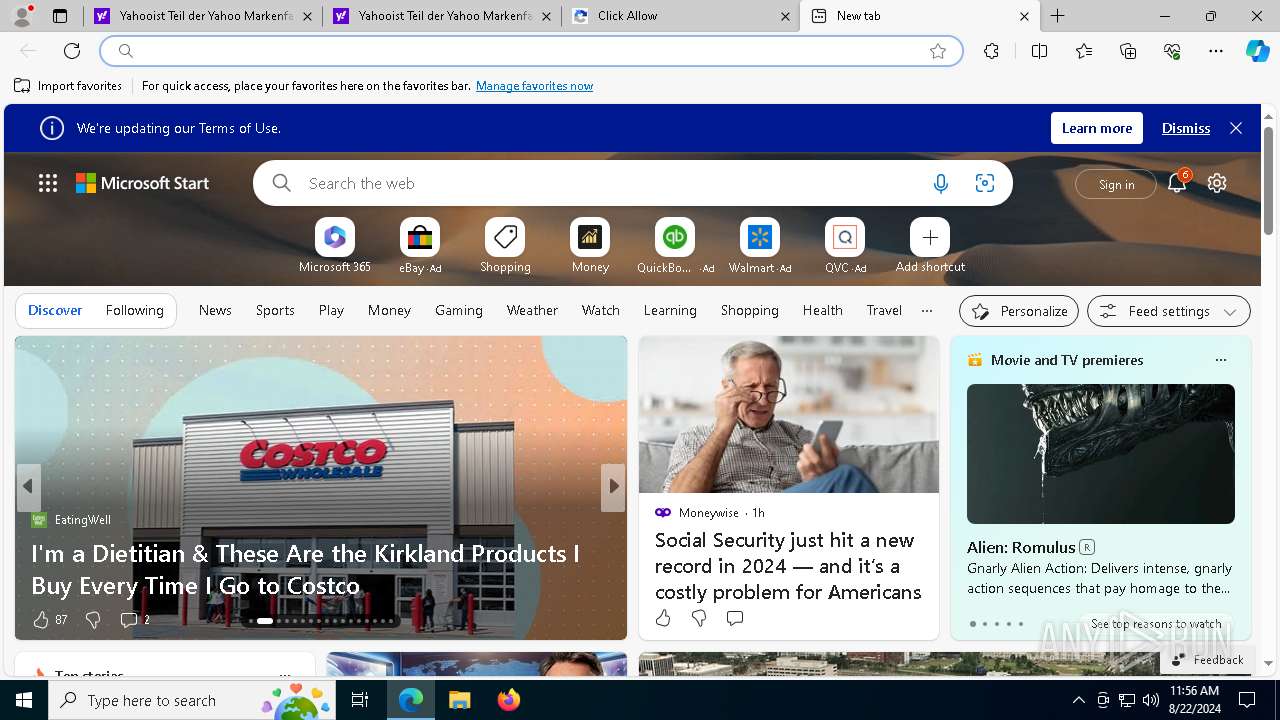Launch Copilot sidebar icon
The width and height of the screenshot is (1280, 720).
click(1257, 51)
